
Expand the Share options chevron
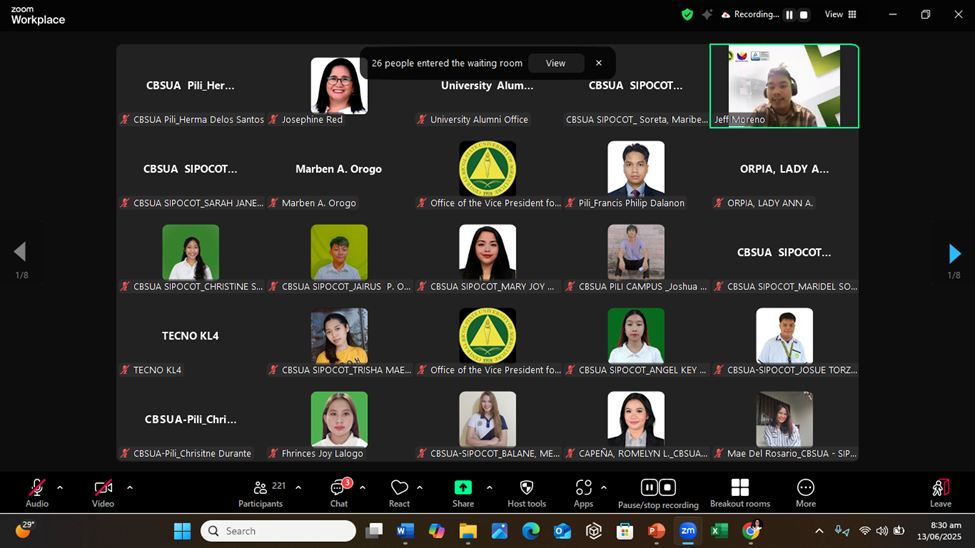489,488
